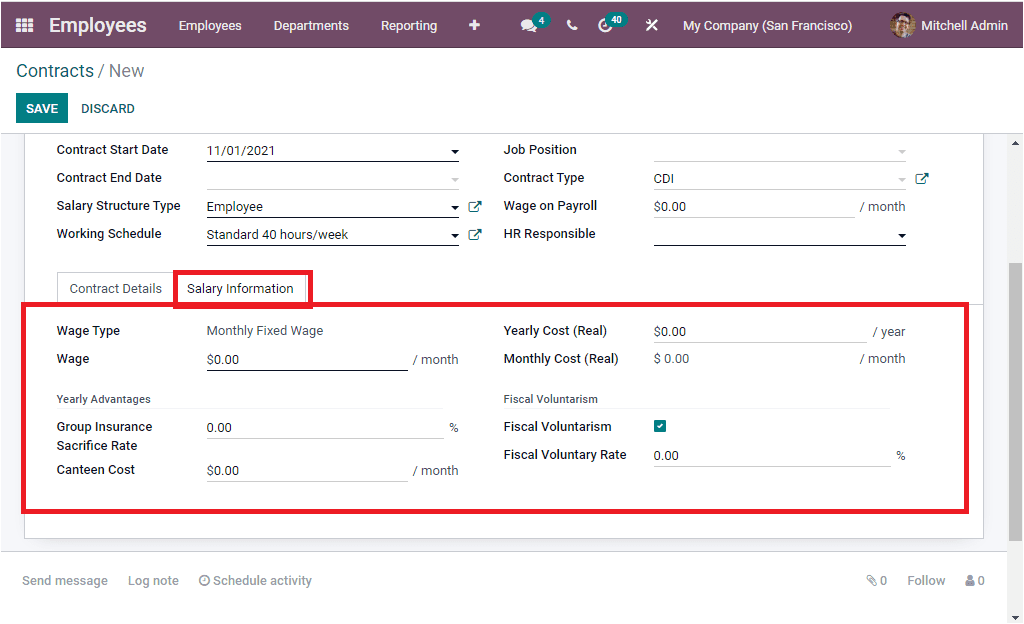Screen dimensions: 1024x624
Task: Click inside the Wage input field
Action: point(300,358)
